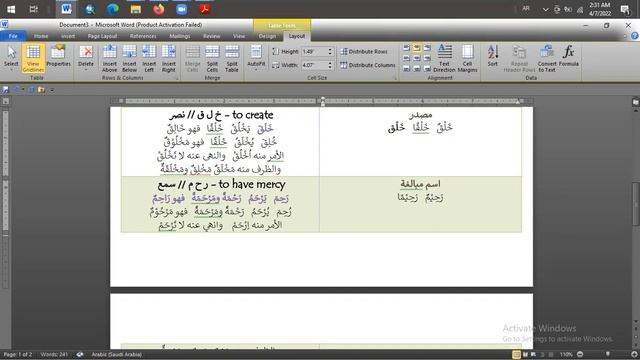Open Cell Margins options
Viewport: 640px width, 360px height.
467,58
